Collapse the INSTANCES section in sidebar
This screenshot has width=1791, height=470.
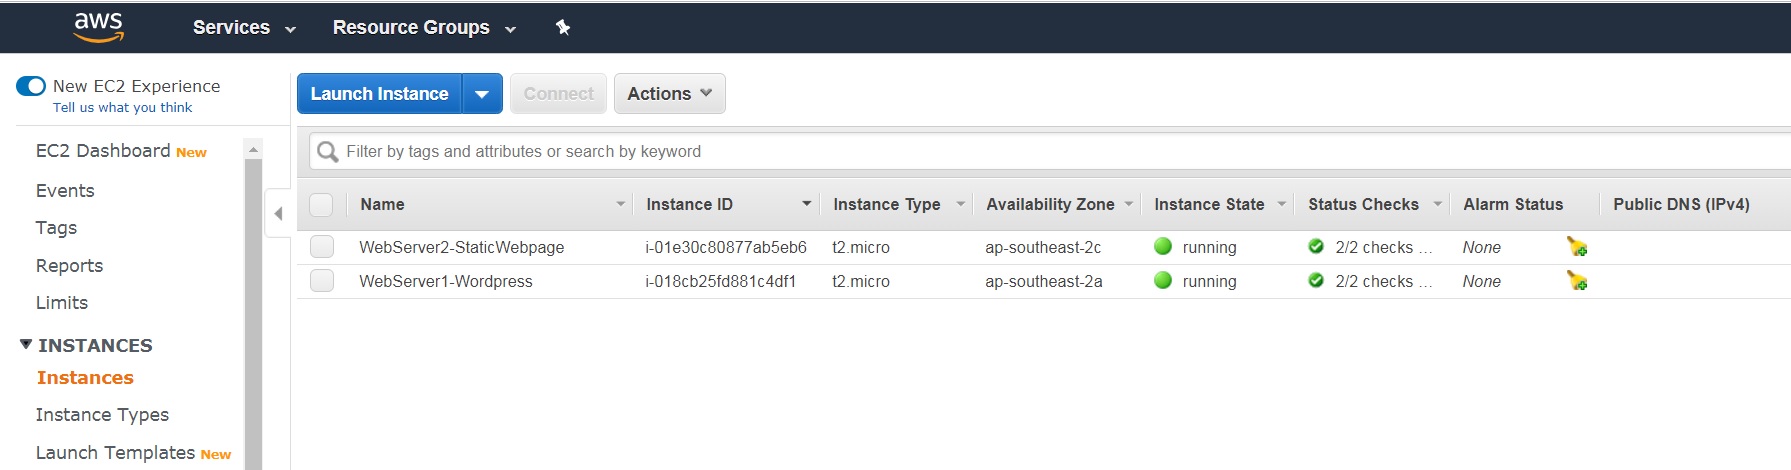pos(26,344)
